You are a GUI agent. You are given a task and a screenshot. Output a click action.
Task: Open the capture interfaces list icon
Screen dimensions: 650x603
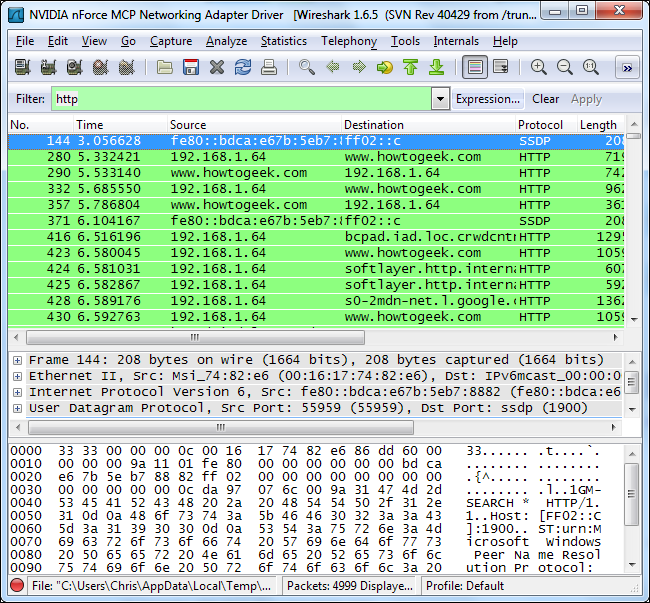pos(22,67)
